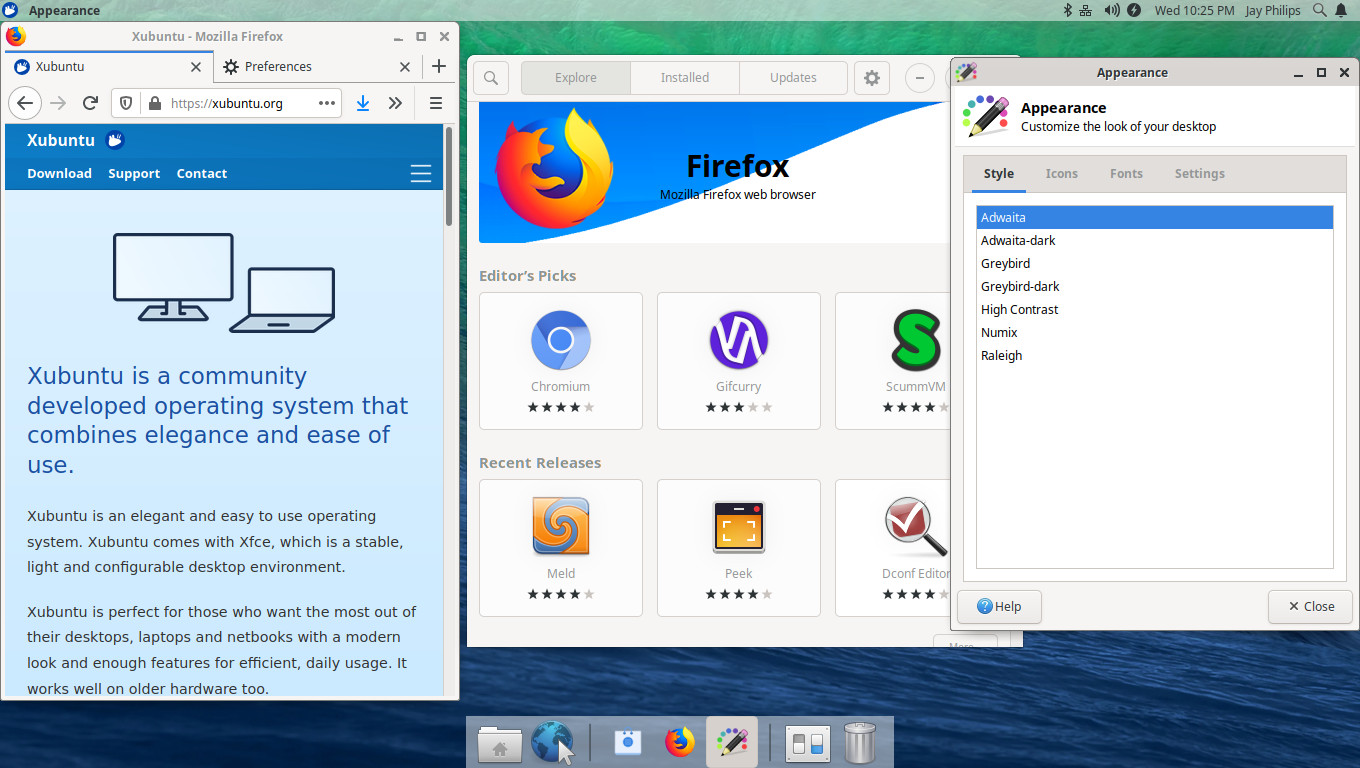This screenshot has width=1360, height=768.
Task: Open the home folder from dock
Action: pyautogui.click(x=499, y=743)
